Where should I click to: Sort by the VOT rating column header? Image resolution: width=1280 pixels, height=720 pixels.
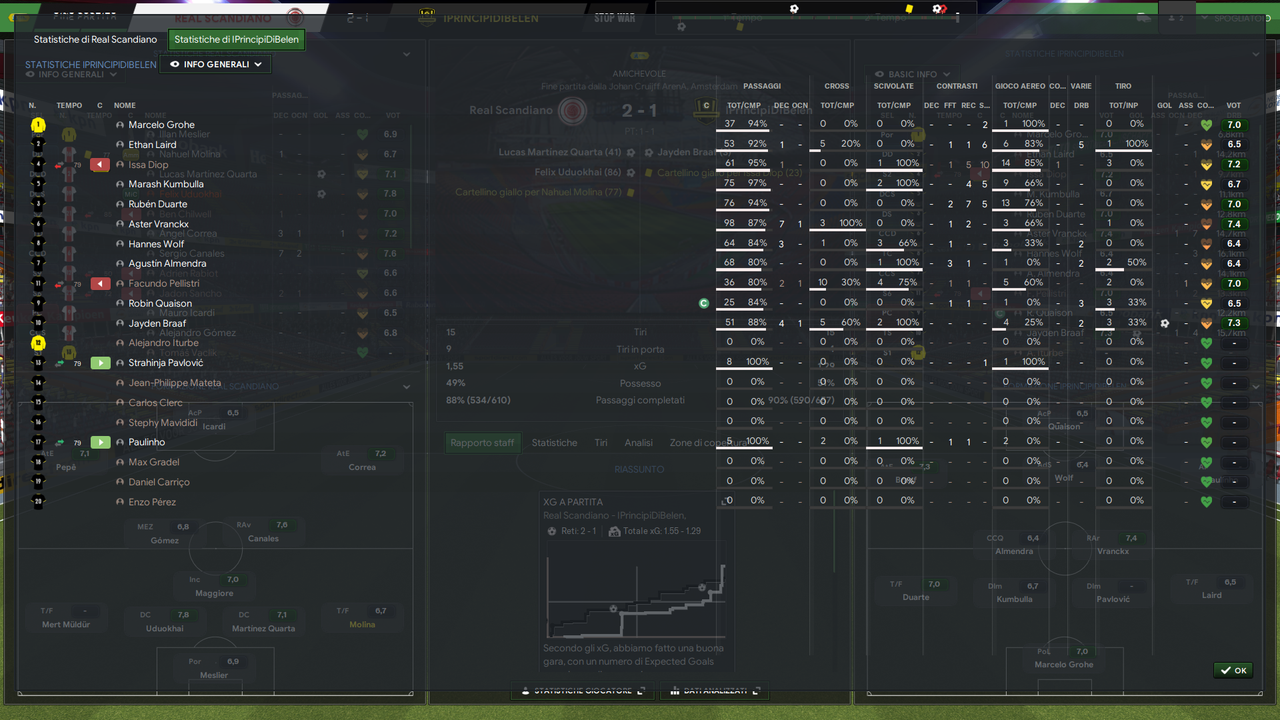coord(1234,105)
